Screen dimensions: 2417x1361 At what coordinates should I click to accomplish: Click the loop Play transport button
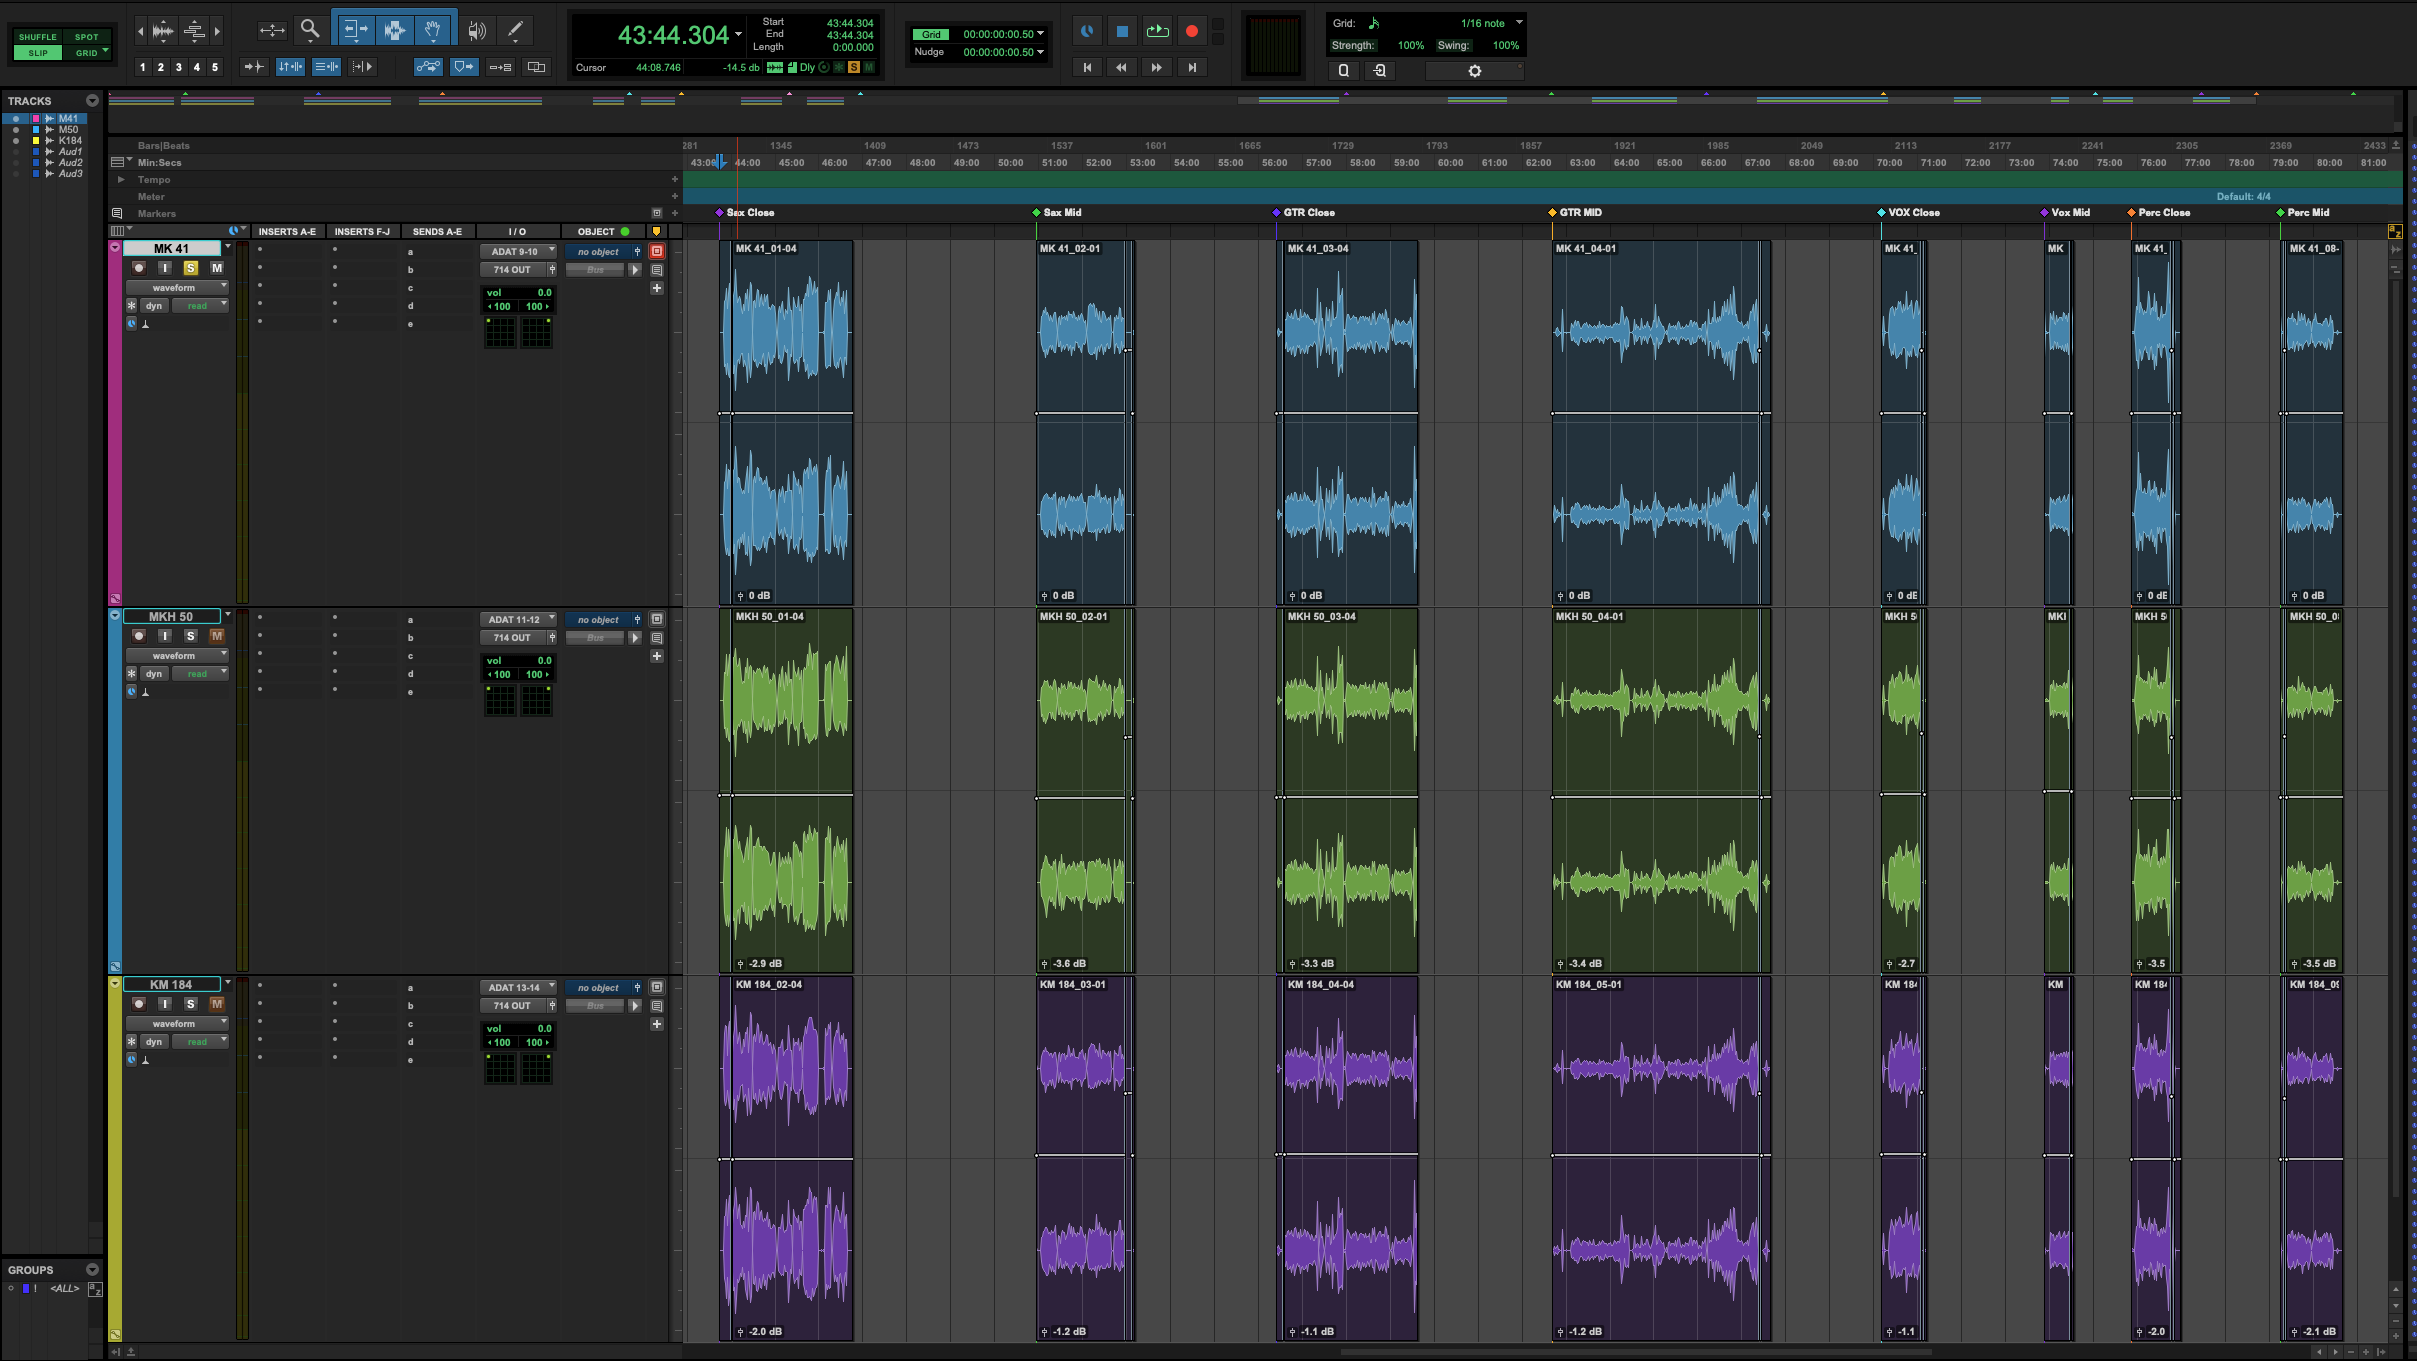click(x=1157, y=31)
